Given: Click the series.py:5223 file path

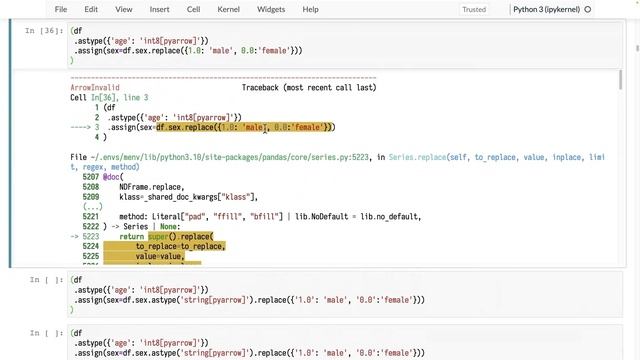Looking at the screenshot, I should click(x=229, y=157).
